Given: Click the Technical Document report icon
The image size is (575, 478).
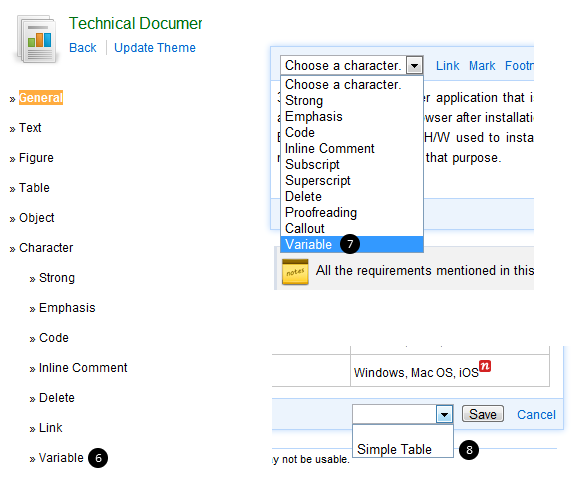Looking at the screenshot, I should pyautogui.click(x=37, y=39).
